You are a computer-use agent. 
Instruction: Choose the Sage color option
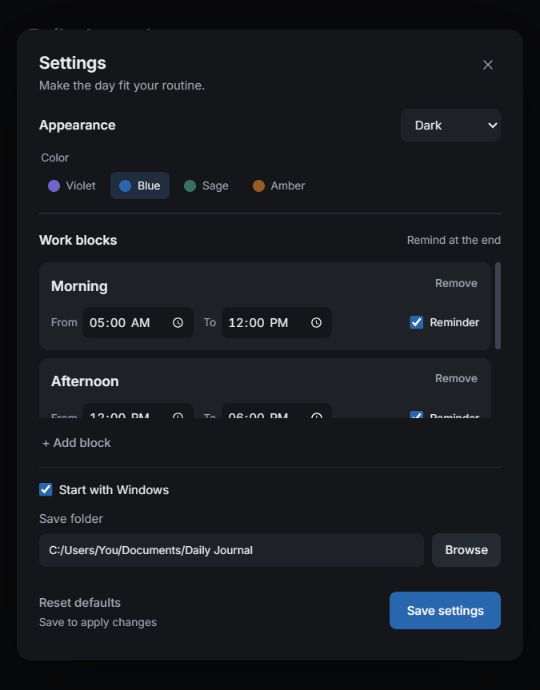[206, 186]
